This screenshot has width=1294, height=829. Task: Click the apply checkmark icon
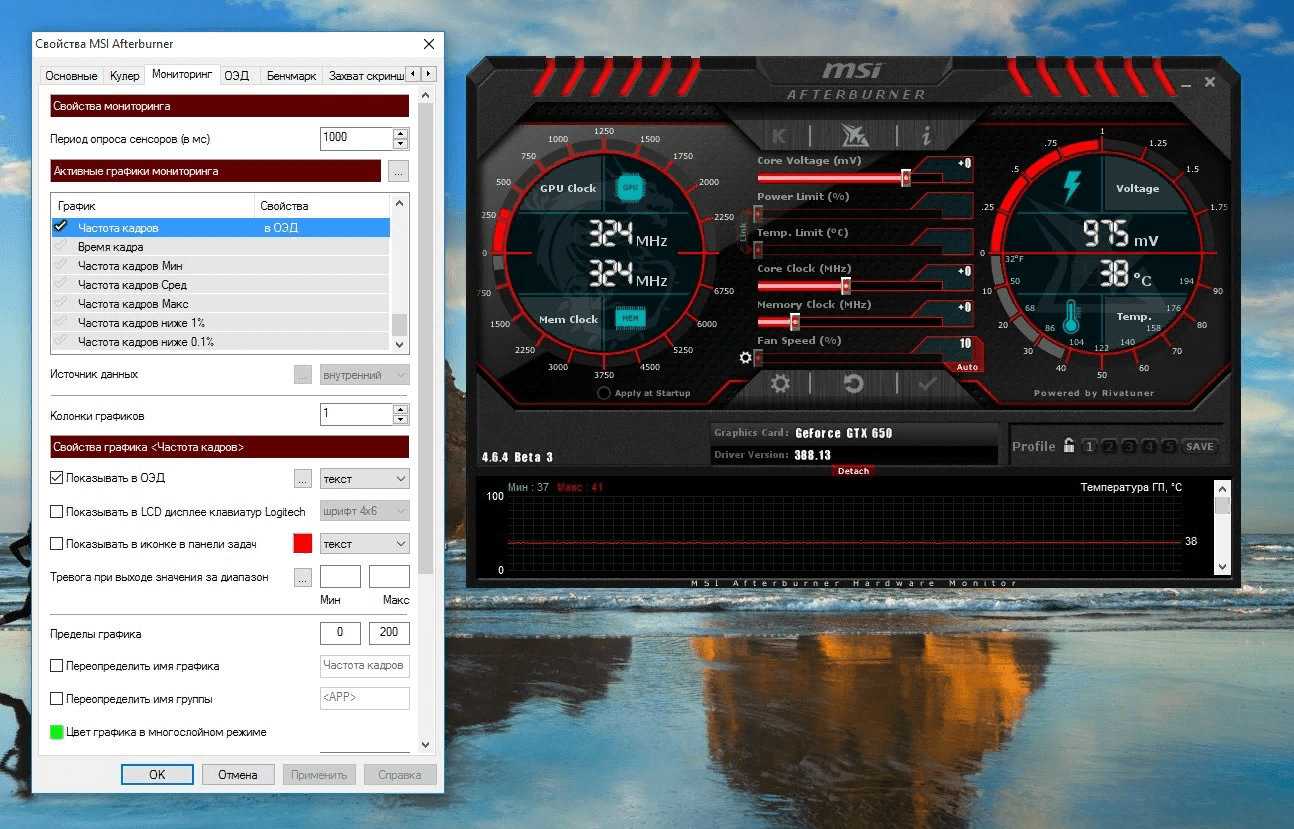click(x=926, y=384)
